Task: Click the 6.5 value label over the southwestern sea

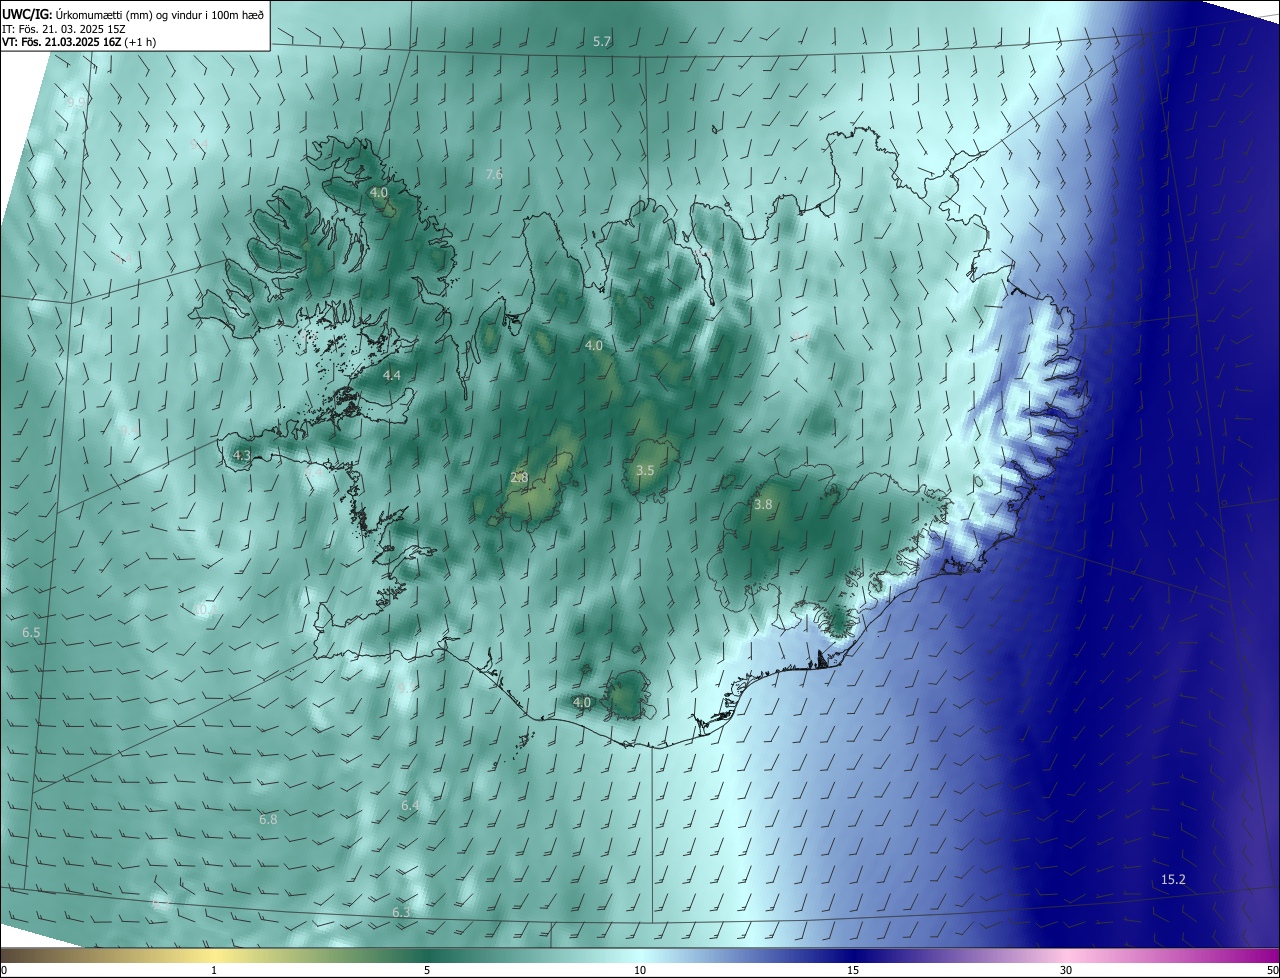Action: (31, 633)
